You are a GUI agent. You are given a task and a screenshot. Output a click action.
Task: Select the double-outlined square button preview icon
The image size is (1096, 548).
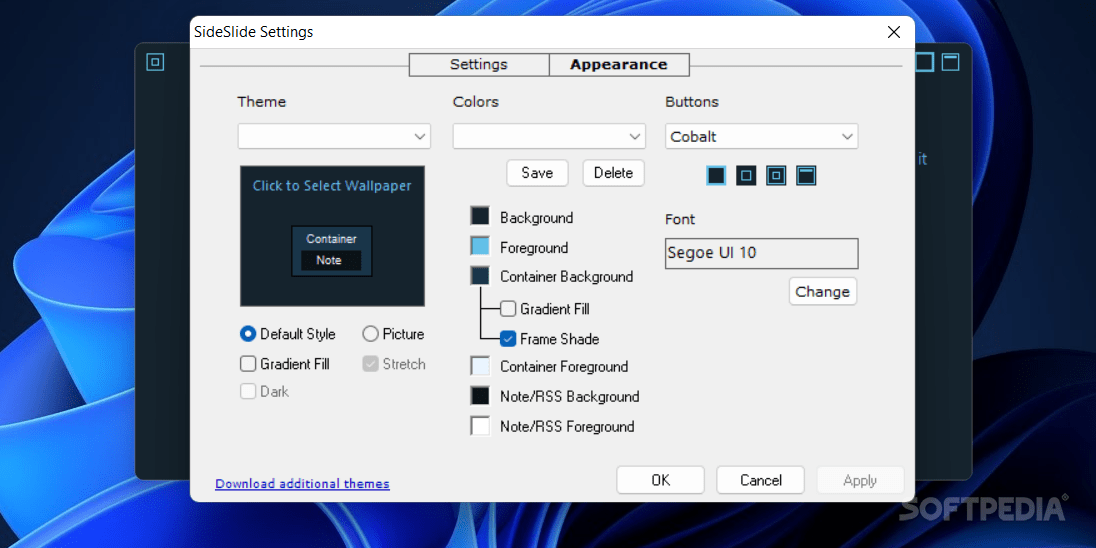click(776, 175)
